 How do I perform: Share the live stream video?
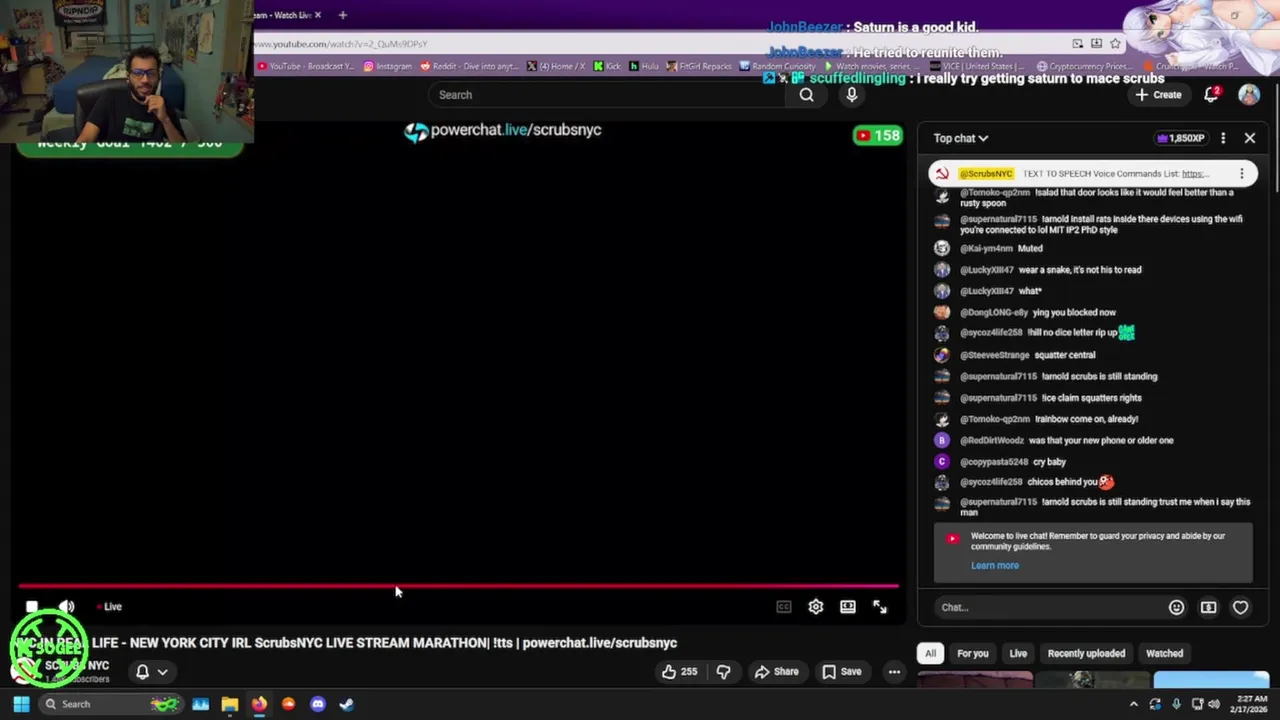(x=776, y=672)
